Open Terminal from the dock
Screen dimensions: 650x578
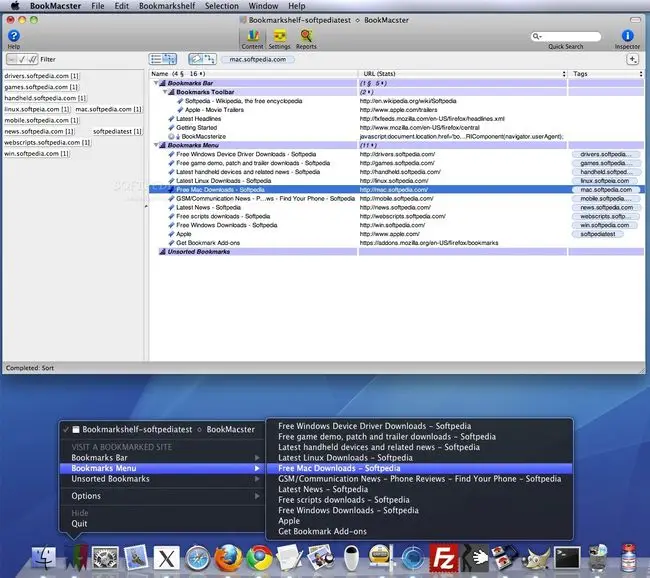click(x=567, y=558)
